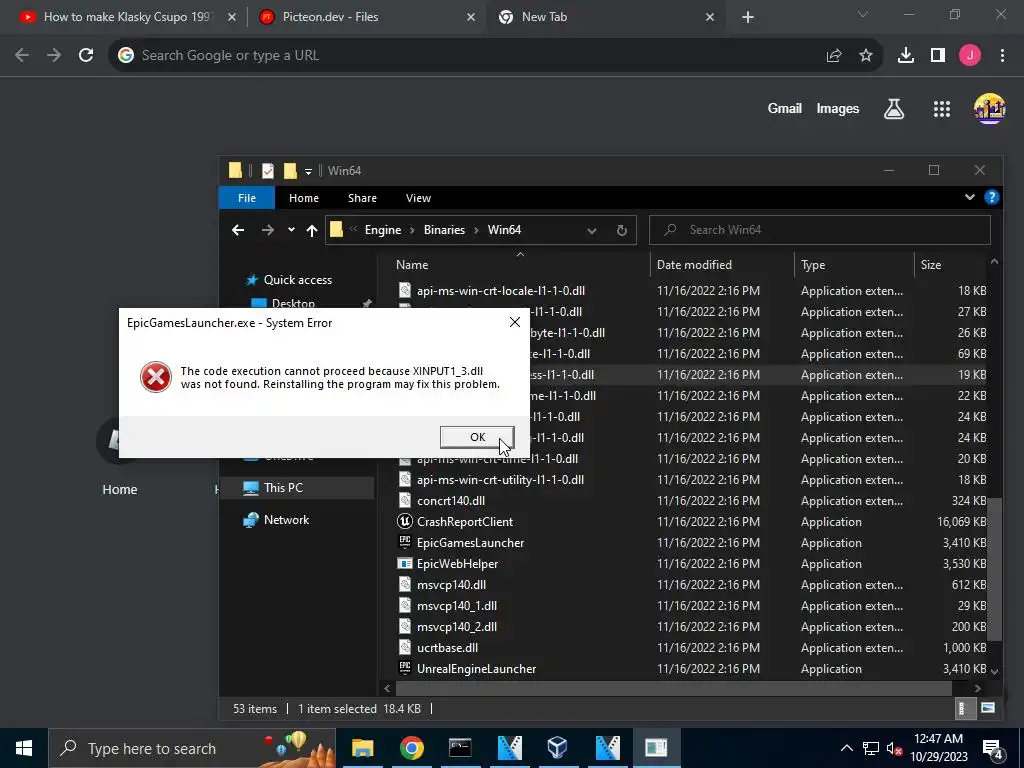Select ucrtbase.dll in the file list
1024x768 pixels.
click(x=447, y=648)
